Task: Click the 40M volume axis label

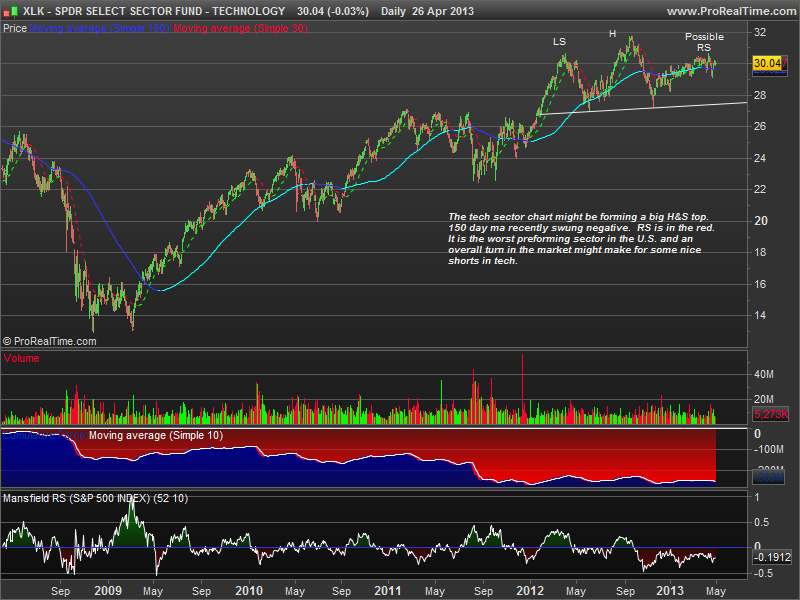Action: coord(764,374)
